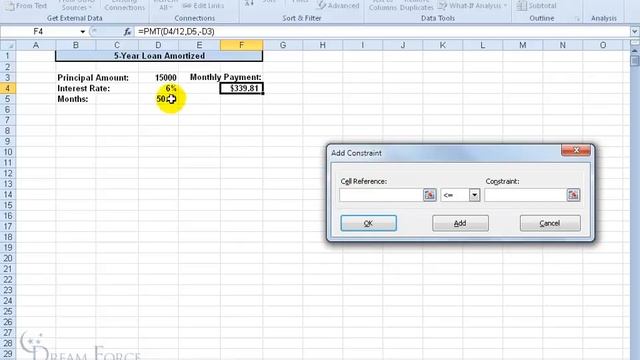Select row 20 header
The image size is (640, 360).
point(7,258)
